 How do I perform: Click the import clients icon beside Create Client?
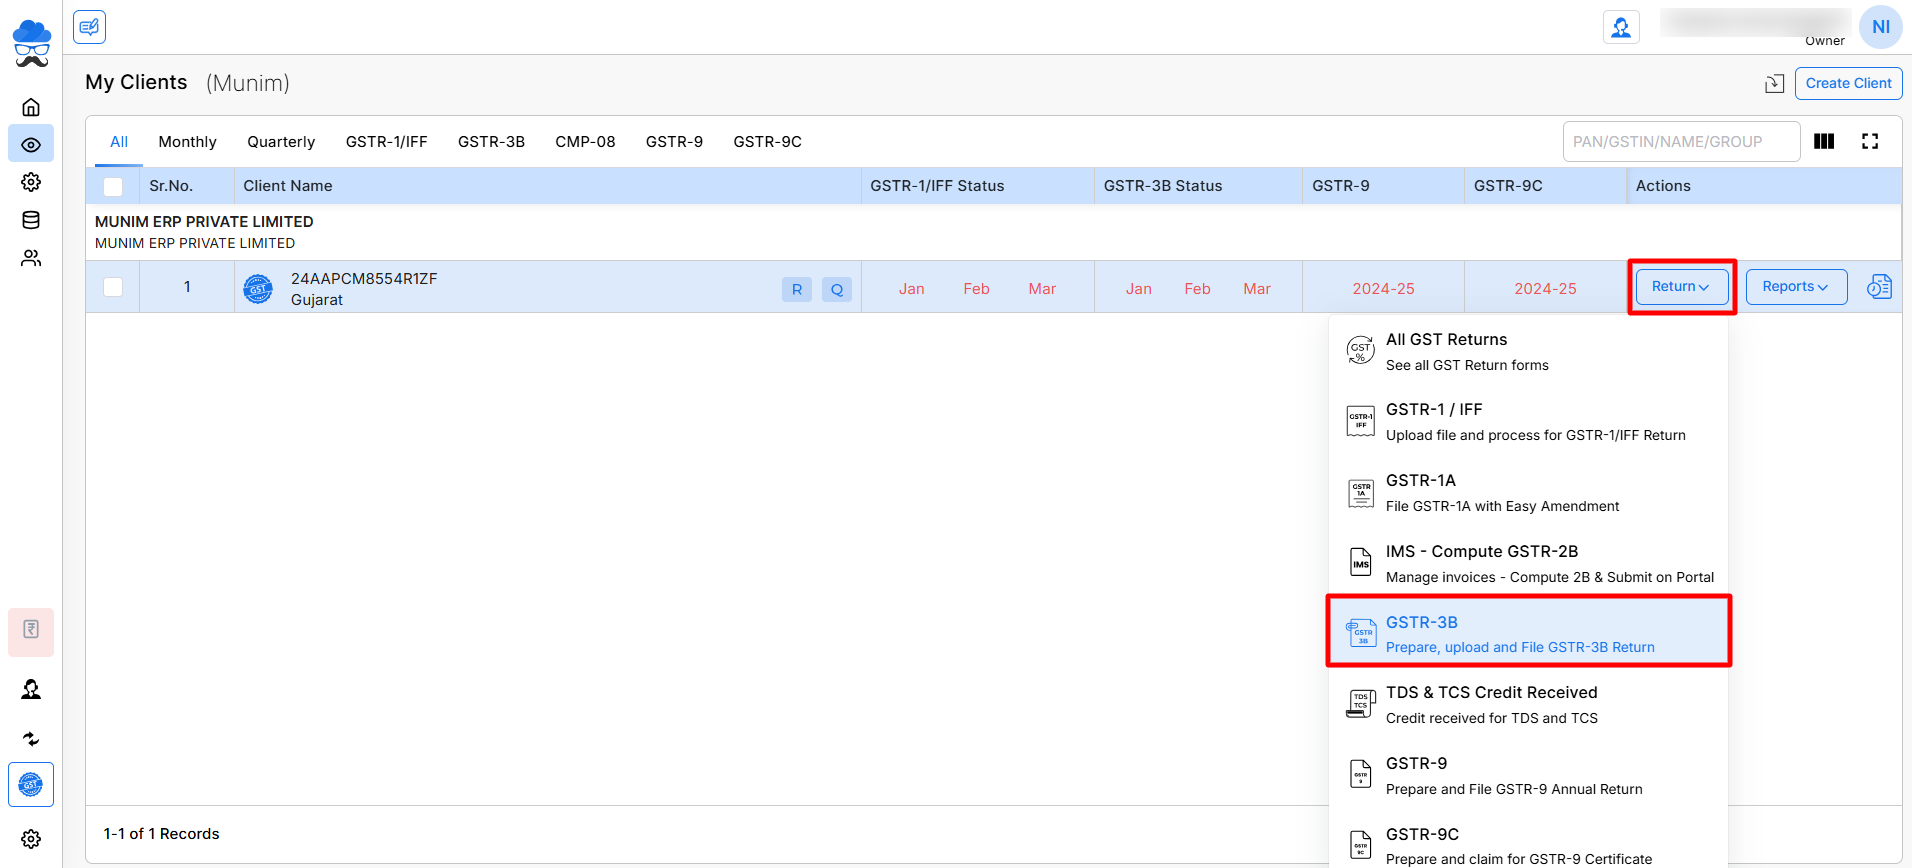pos(1774,84)
